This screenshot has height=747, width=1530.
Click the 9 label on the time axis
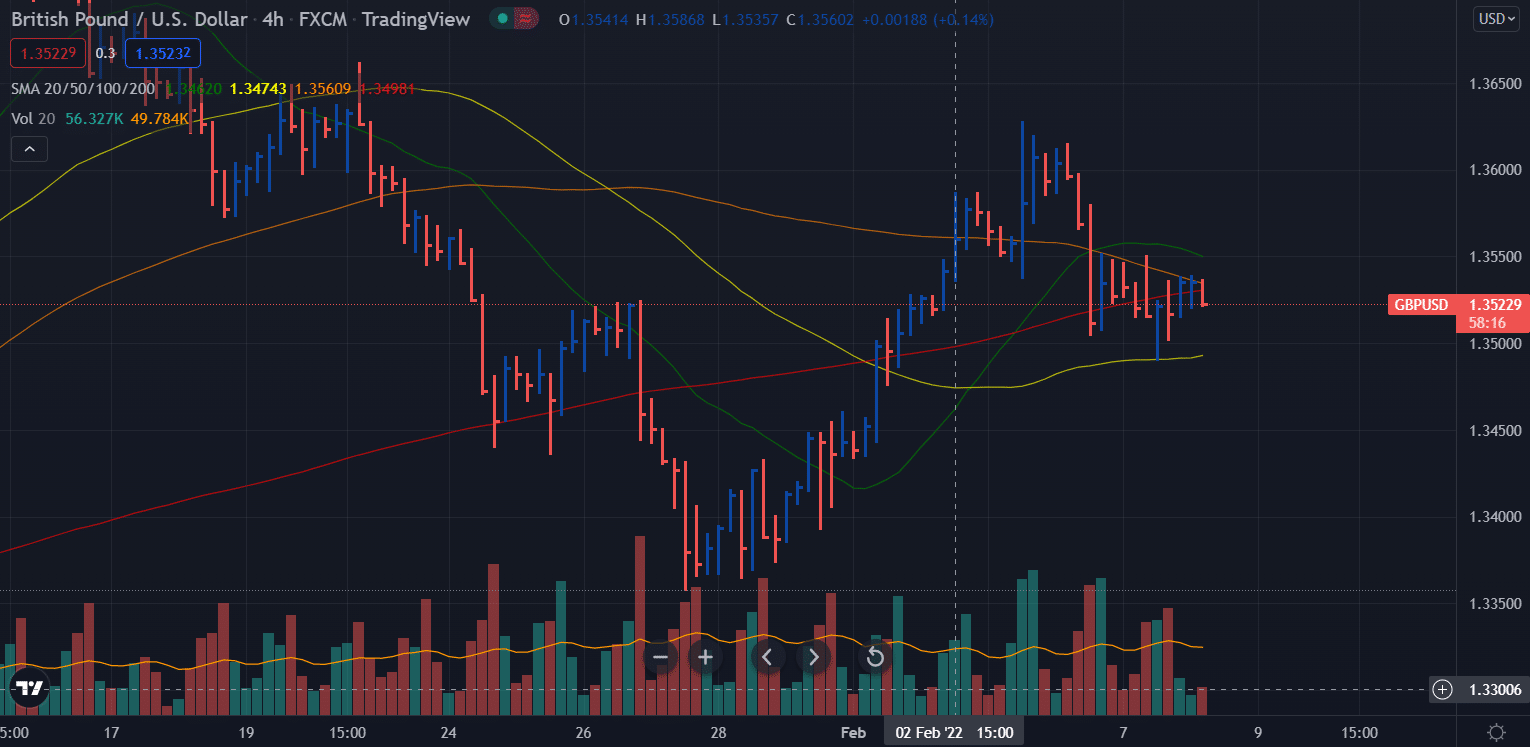click(x=1257, y=733)
